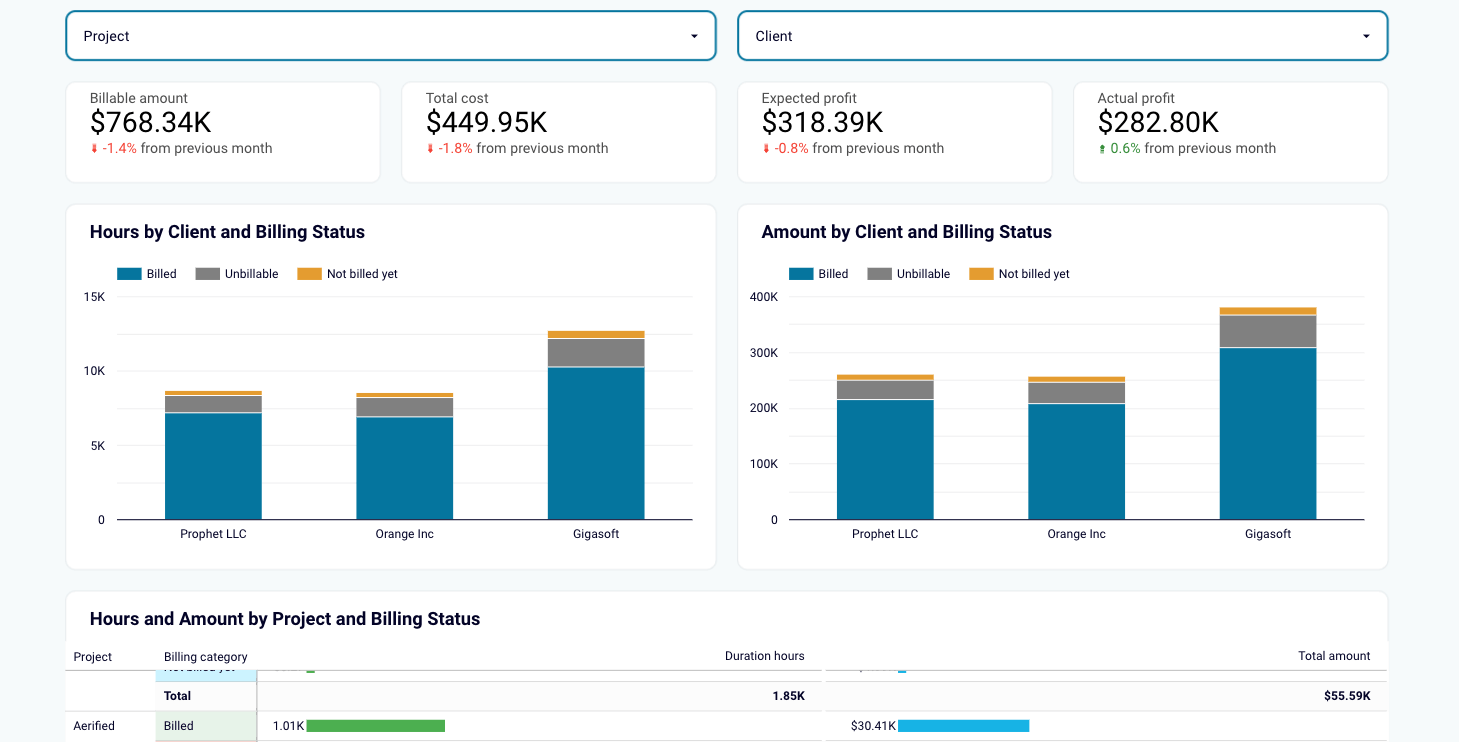The image size is (1459, 742).
Task: Click the red decrease arrow on Billable amount card
Action: coord(95,148)
